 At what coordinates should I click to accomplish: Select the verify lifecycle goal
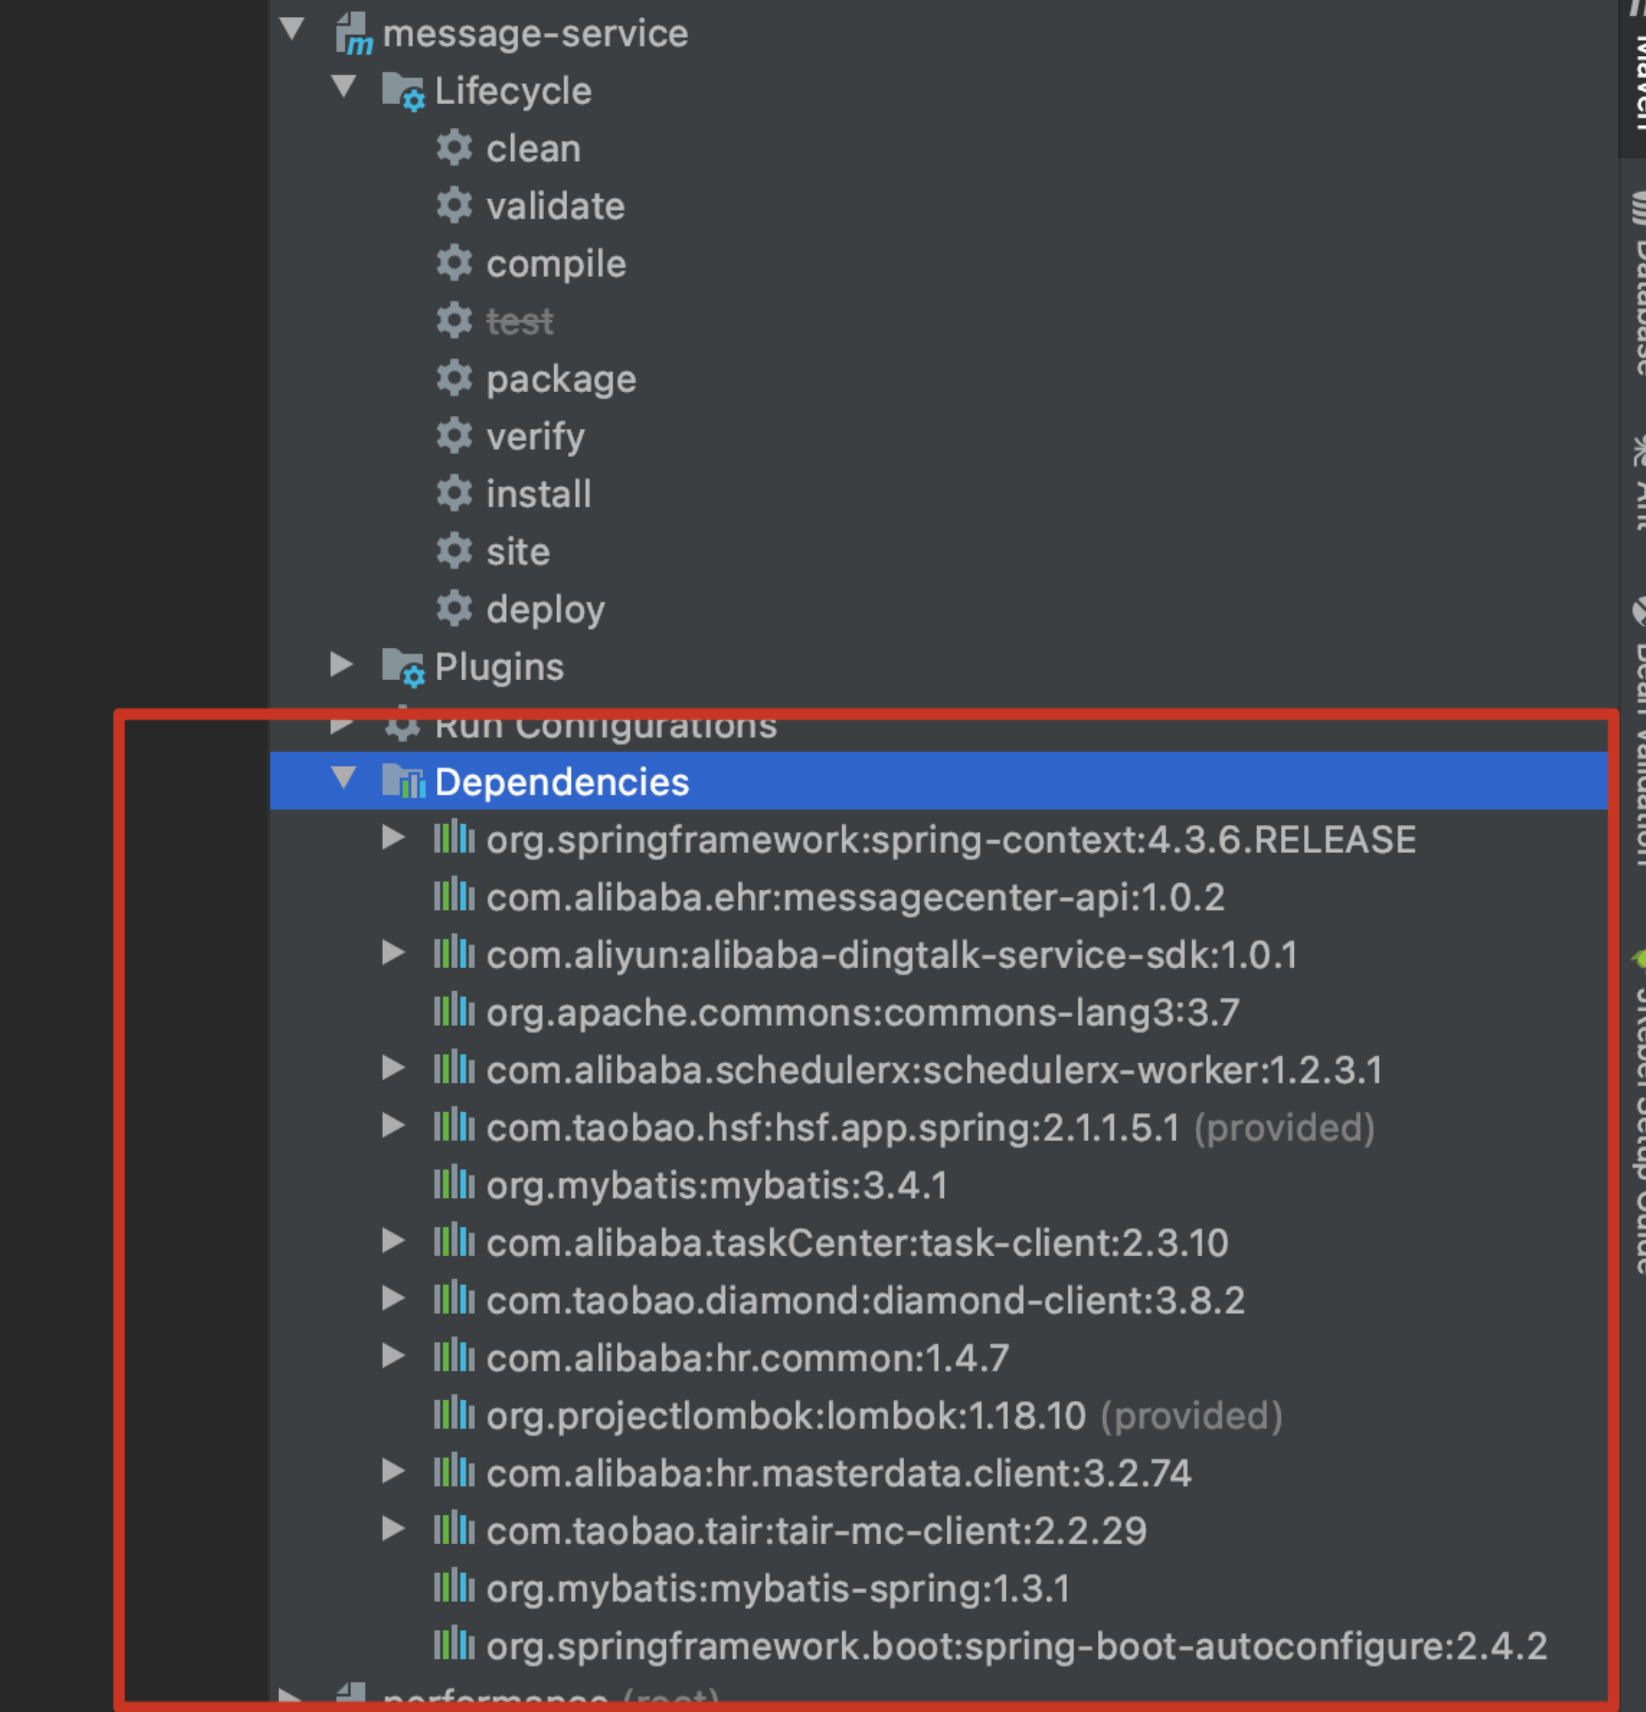pyautogui.click(x=535, y=437)
